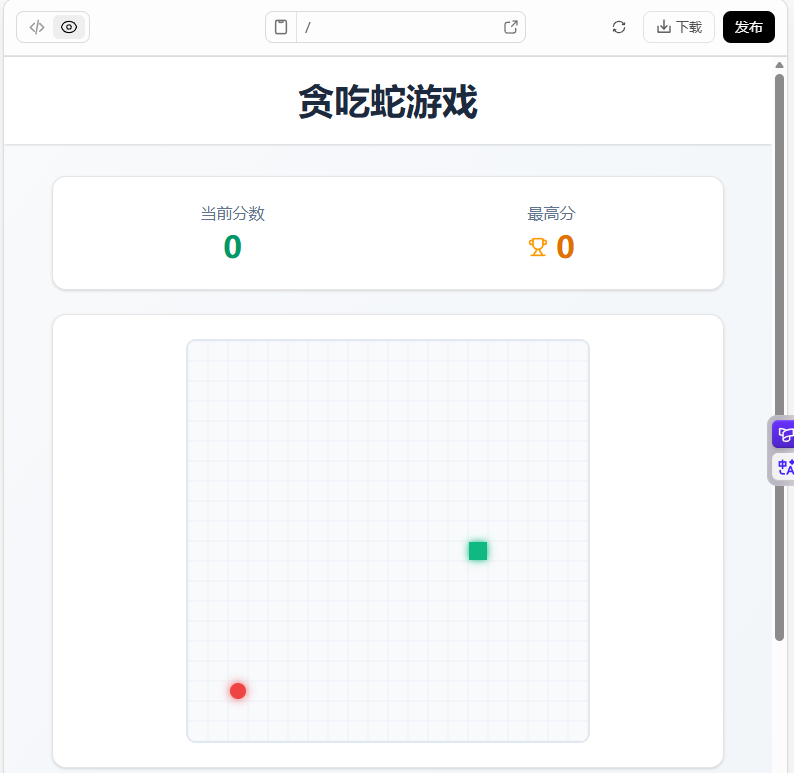Click the orange high score number
The width and height of the screenshot is (794, 773).
coord(565,247)
